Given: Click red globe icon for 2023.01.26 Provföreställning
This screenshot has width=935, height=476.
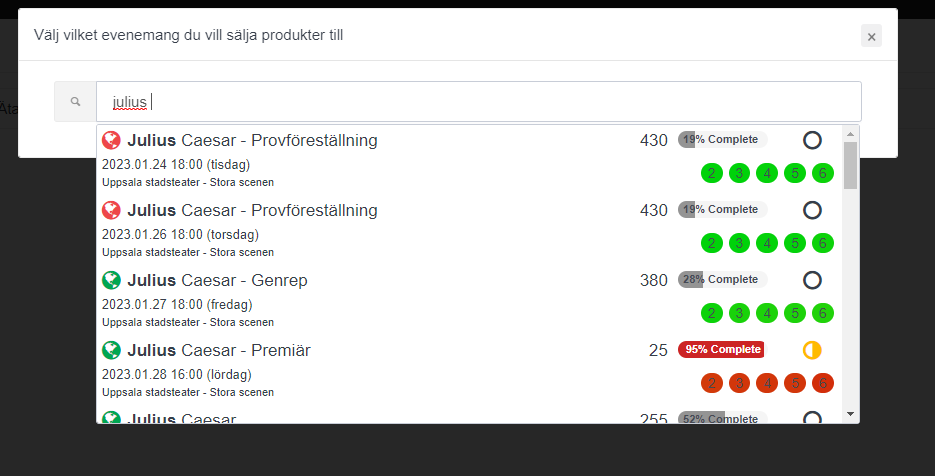Looking at the screenshot, I should coord(112,210).
